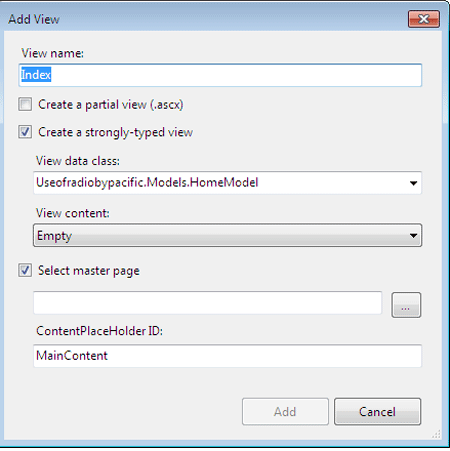This screenshot has height=451, width=450.
Task: Click the 'Create a partial view (.ascx)' label
Action: 111,105
